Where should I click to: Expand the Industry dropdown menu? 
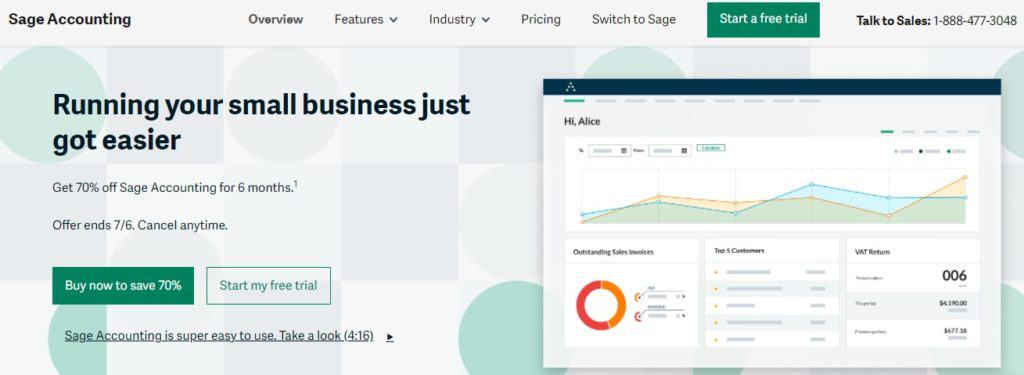point(459,20)
